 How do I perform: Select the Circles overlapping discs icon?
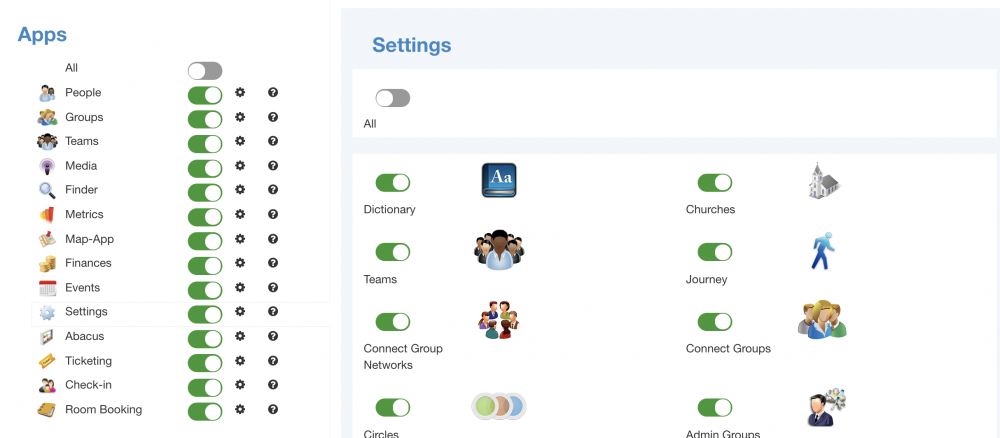[499, 406]
